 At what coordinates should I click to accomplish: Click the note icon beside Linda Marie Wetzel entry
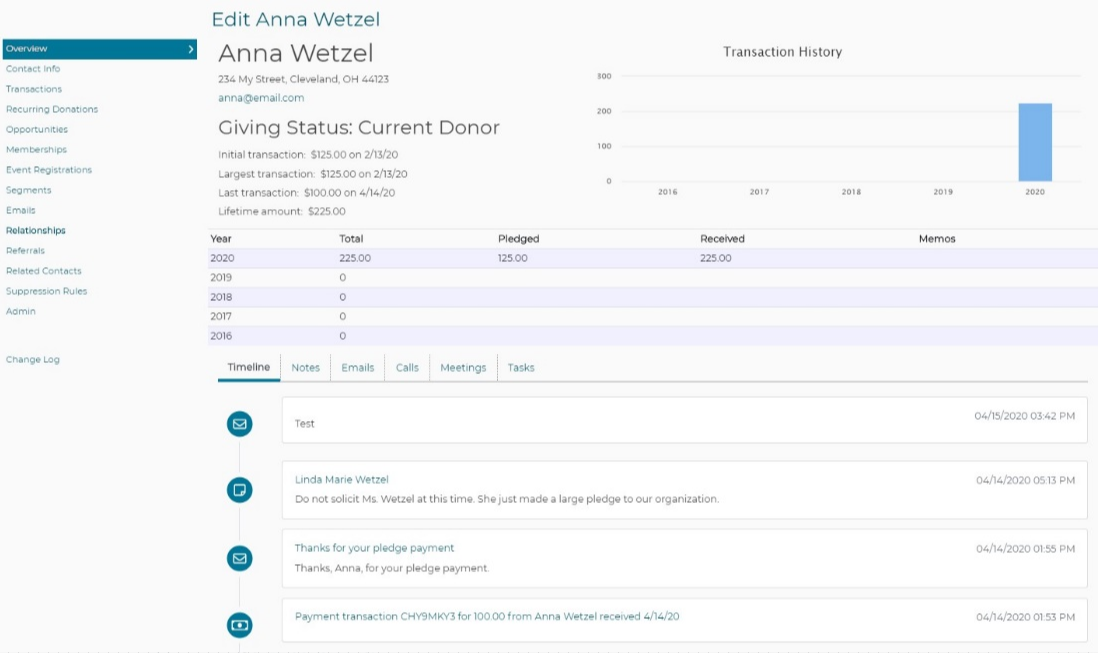tap(239, 490)
